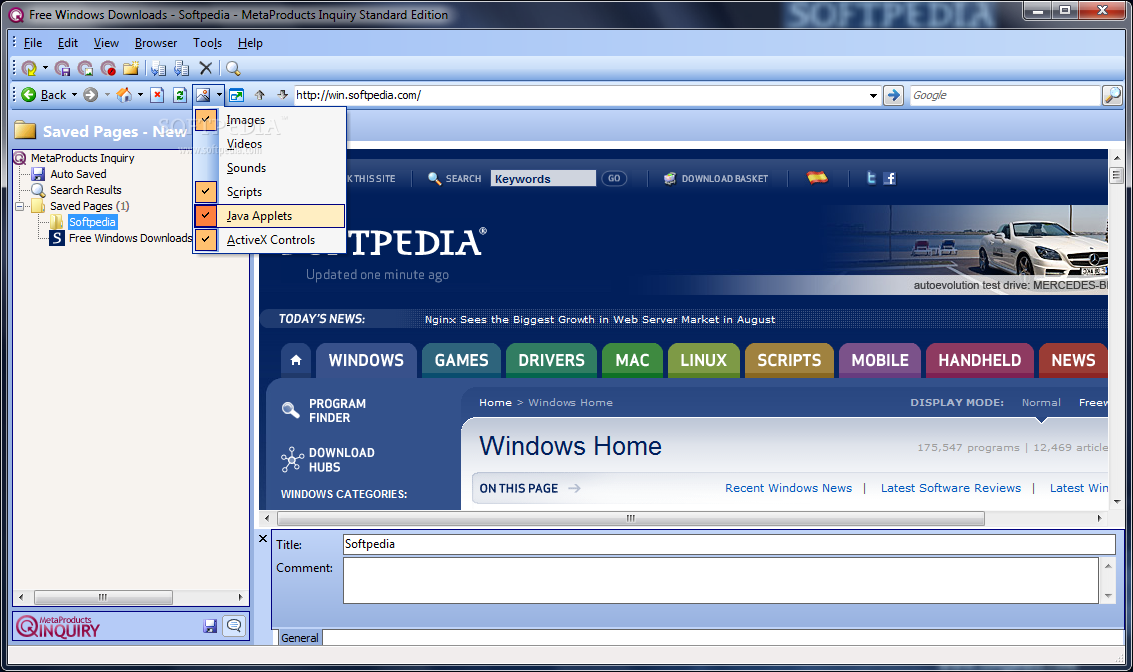Click the DOWNLOAD BASKET link
Viewport: 1133px width, 672px height.
coord(725,178)
